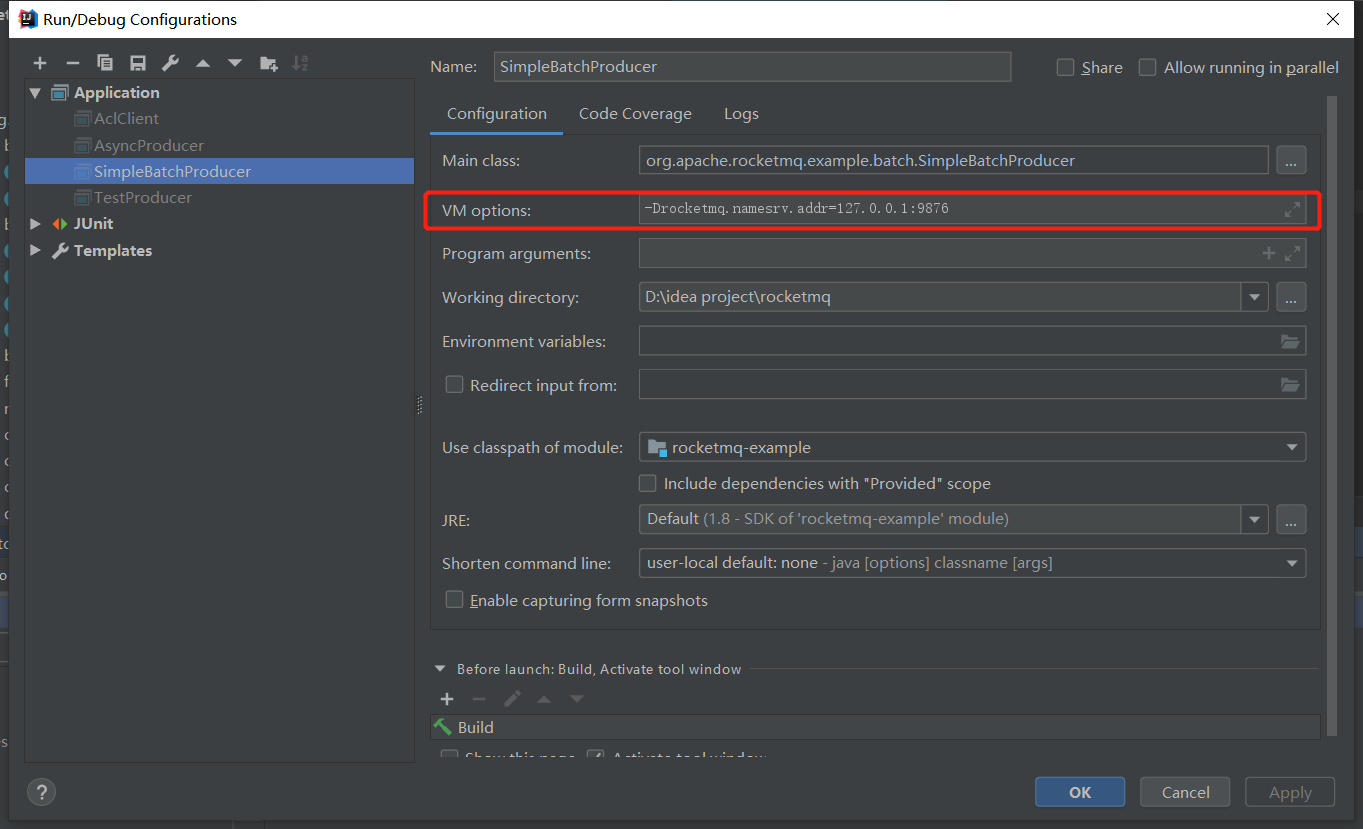Select the Build task row
Image resolution: width=1363 pixels, height=829 pixels.
[875, 727]
